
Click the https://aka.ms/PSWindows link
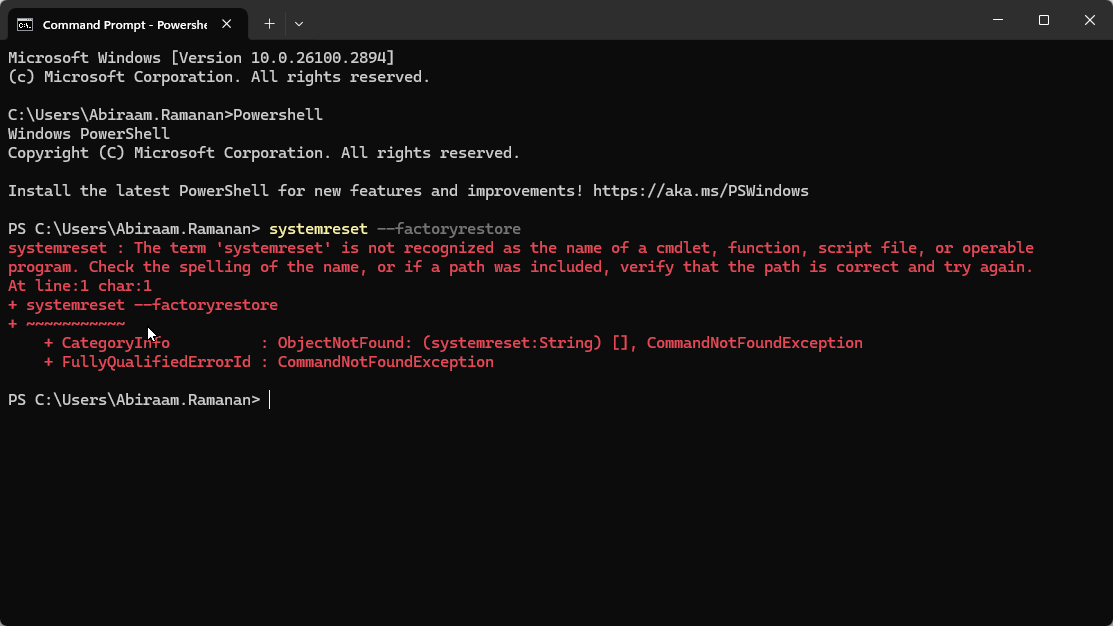click(x=701, y=191)
